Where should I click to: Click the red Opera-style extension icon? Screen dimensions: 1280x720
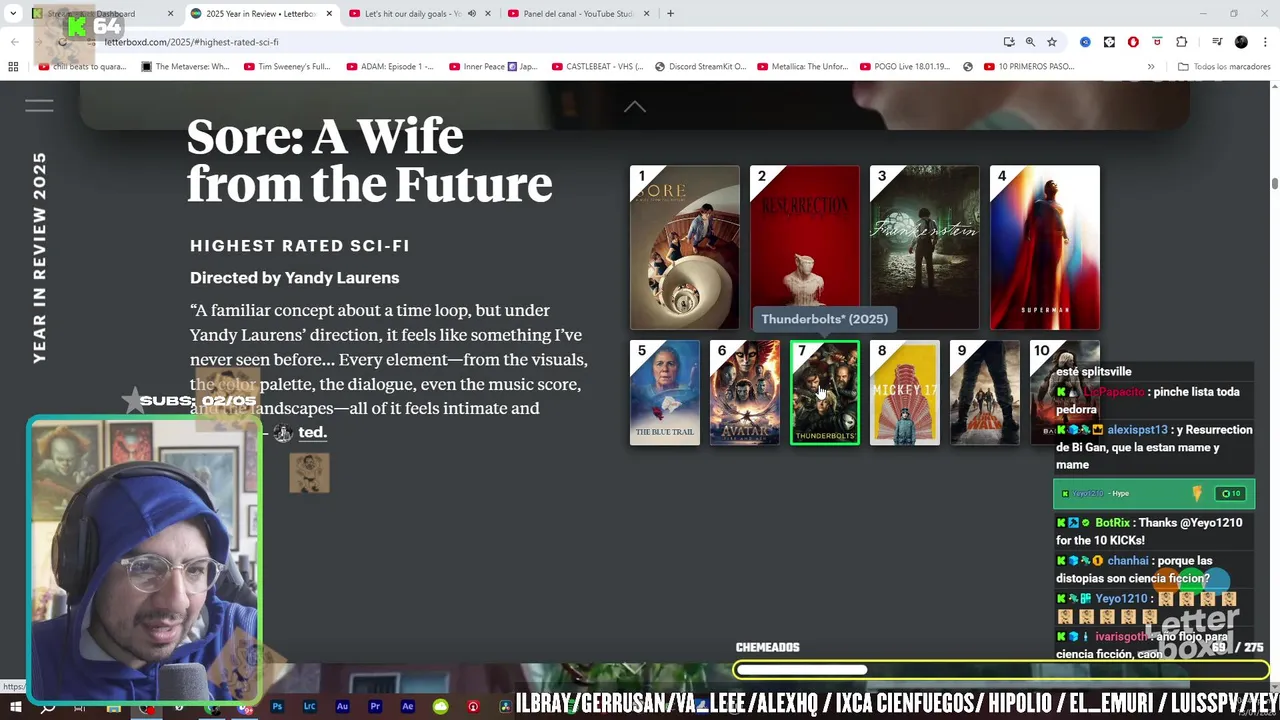coord(1133,42)
